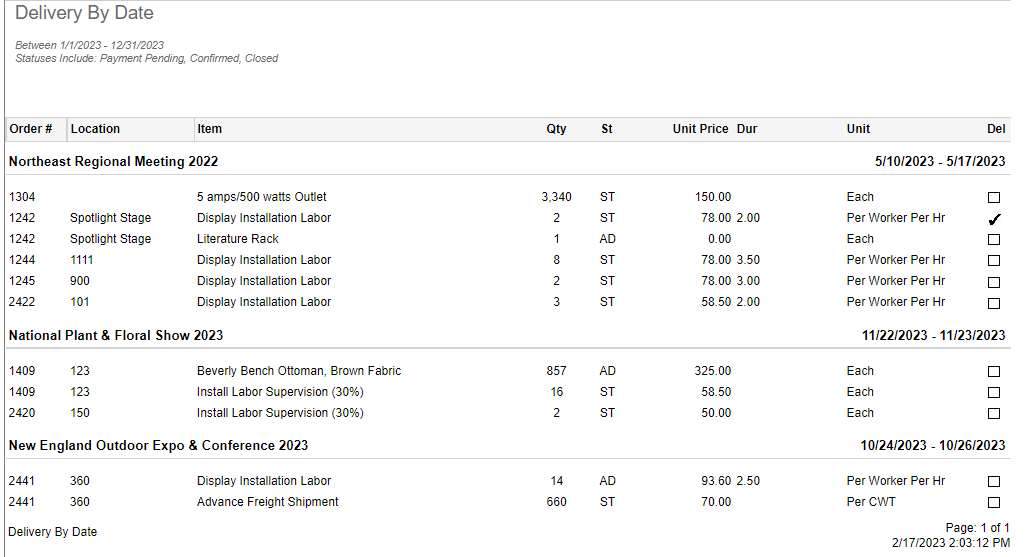Image resolution: width=1032 pixels, height=557 pixels.
Task: Click the Delivery By Date report title
Action: 84,14
